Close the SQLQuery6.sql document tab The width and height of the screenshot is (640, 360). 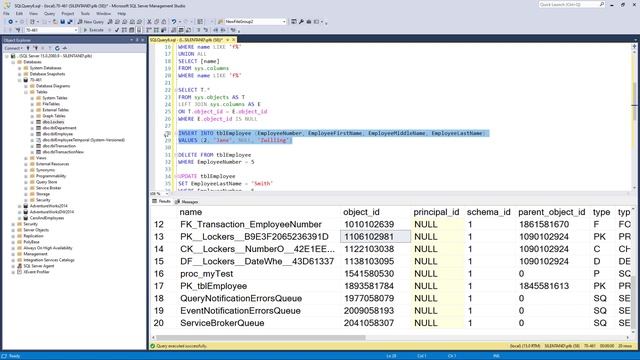233,40
